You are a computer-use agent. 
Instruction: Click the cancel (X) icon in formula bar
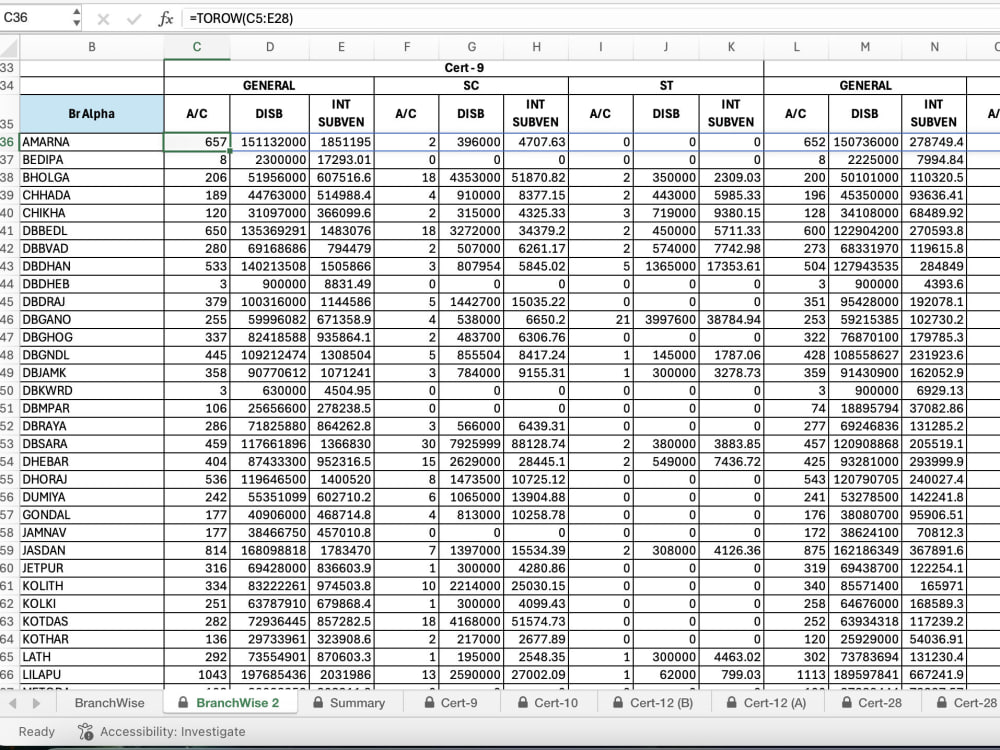tap(103, 19)
